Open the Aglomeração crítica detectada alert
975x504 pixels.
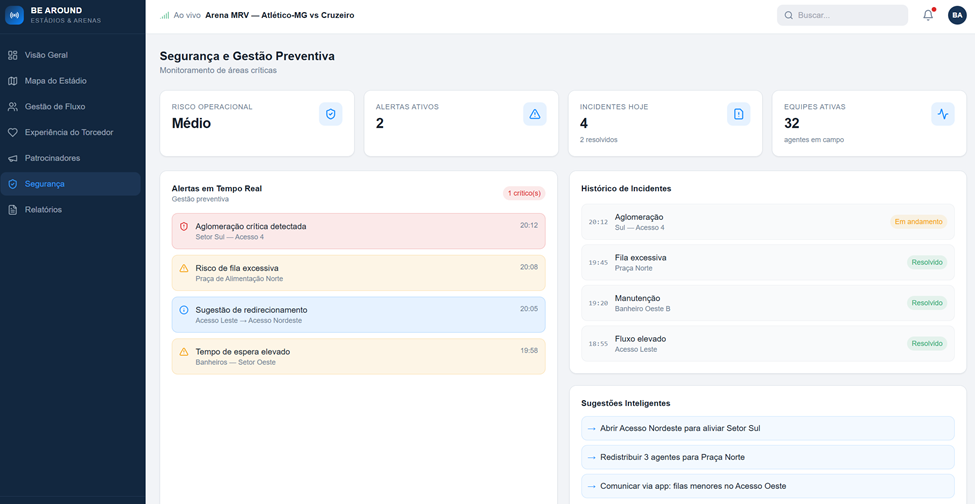(x=359, y=231)
